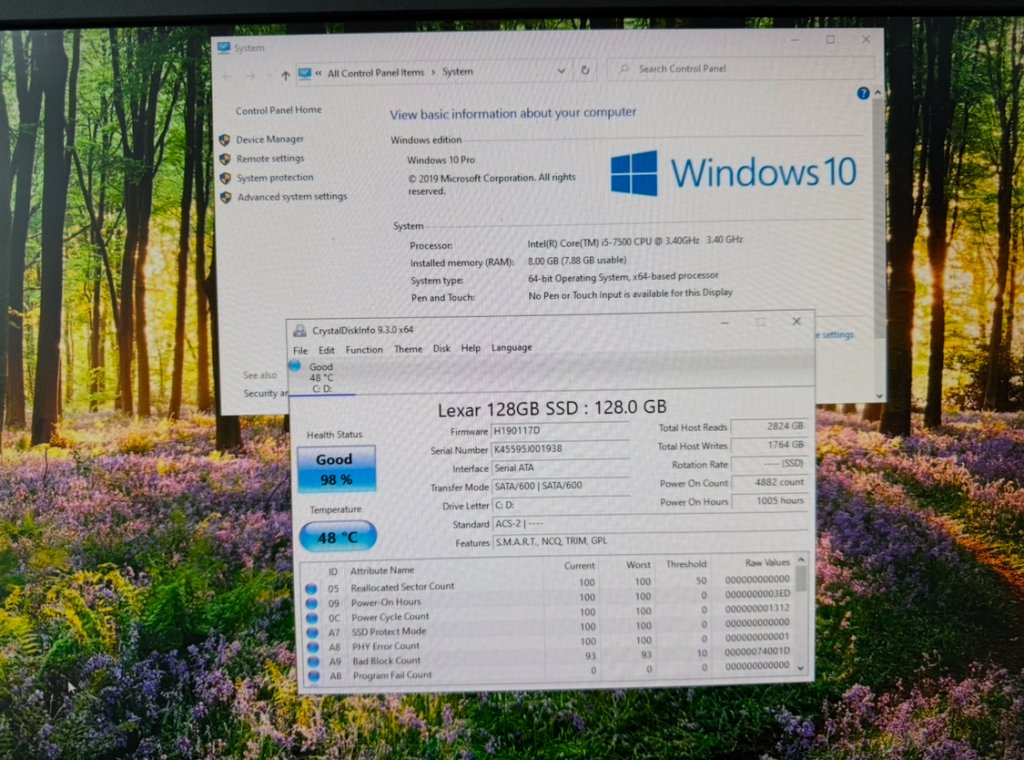Click the help question mark icon
Screen dimensions: 1024x760
pos(863,93)
